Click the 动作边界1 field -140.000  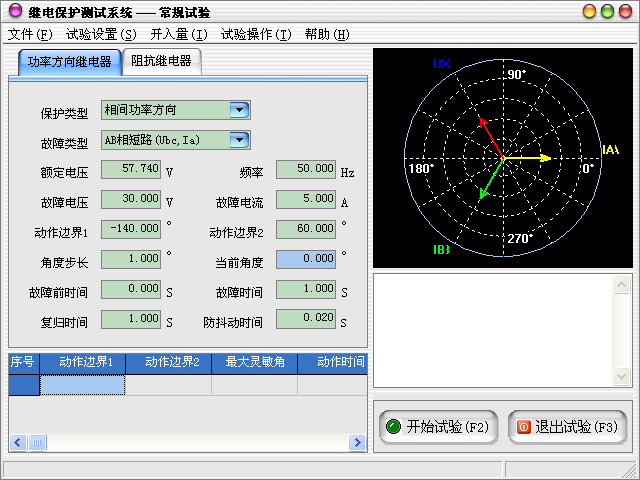pyautogui.click(x=131, y=229)
